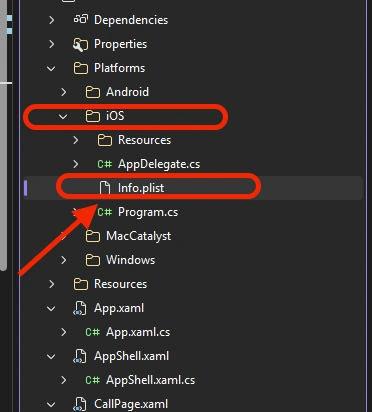Click the Windows folder icon
Image resolution: width=372 pixels, height=412 pixels.
pyautogui.click(x=93, y=260)
